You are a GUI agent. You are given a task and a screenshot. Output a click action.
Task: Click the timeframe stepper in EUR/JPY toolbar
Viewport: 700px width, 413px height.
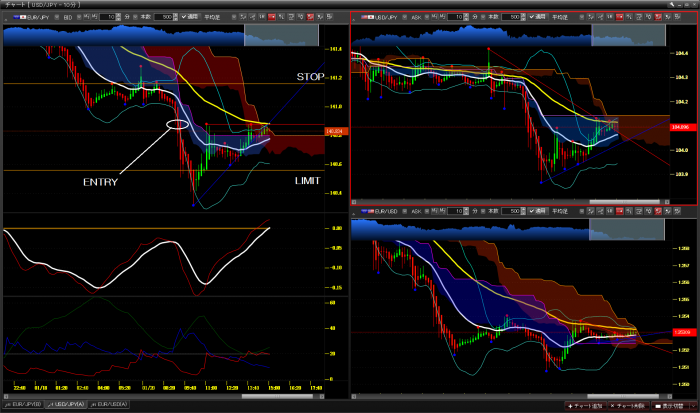click(118, 17)
